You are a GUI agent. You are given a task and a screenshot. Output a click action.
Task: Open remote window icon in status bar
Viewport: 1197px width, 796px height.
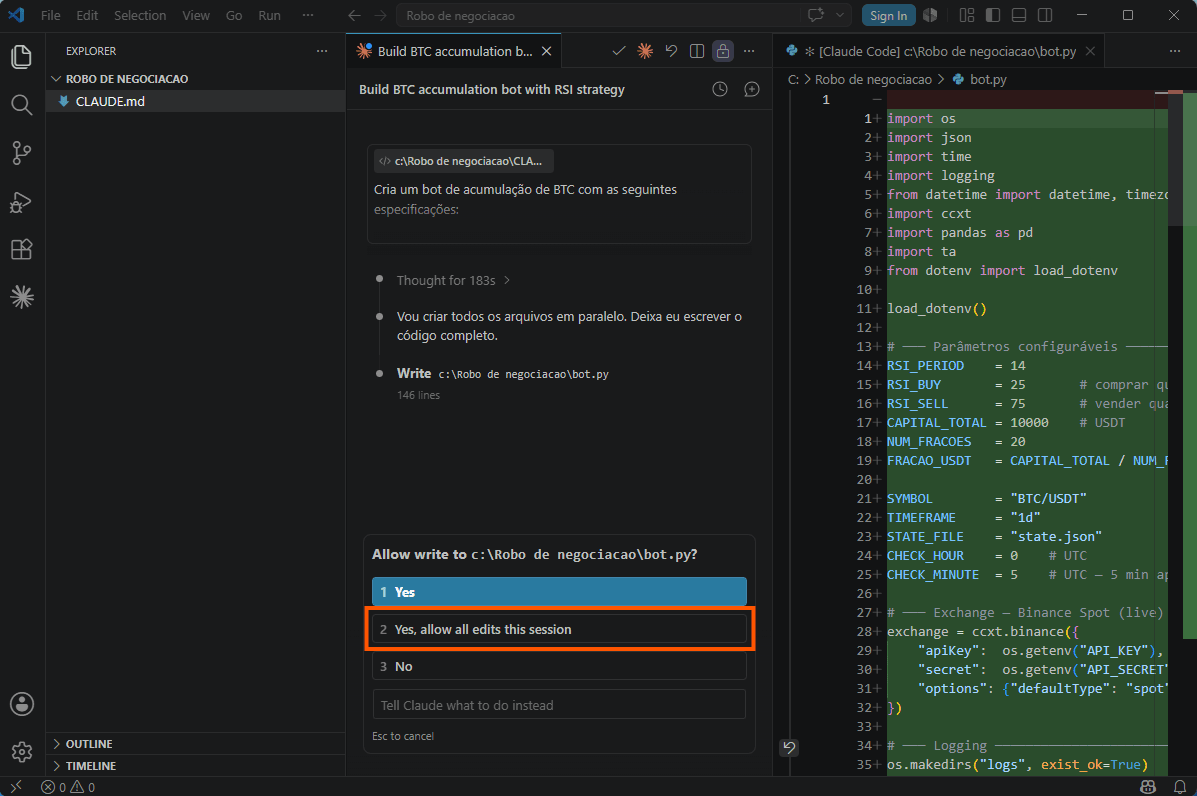click(16, 787)
